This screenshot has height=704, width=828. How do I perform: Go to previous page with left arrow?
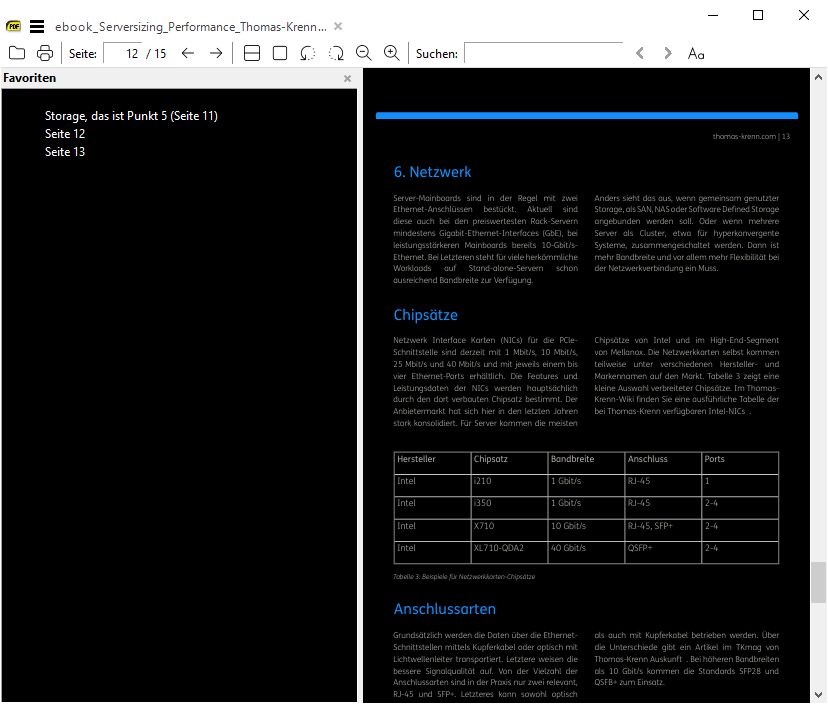(x=188, y=53)
